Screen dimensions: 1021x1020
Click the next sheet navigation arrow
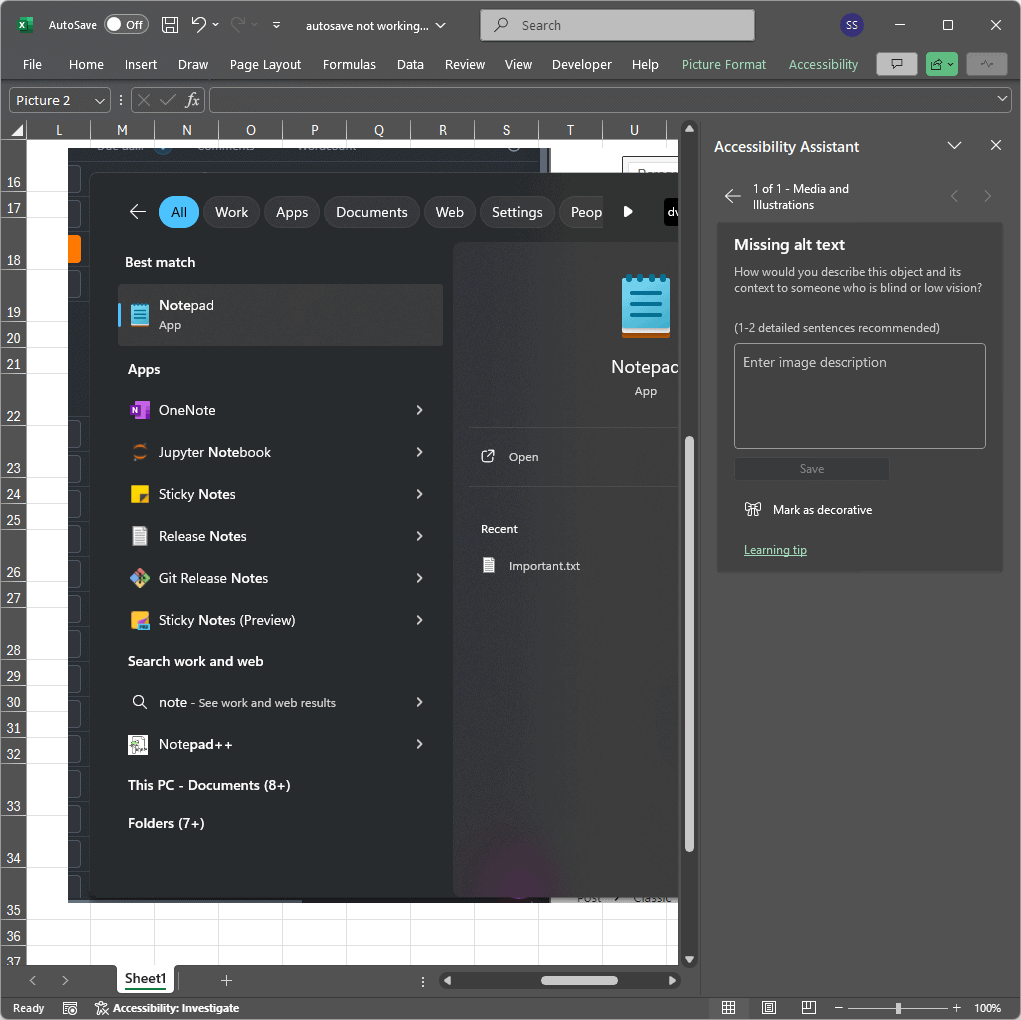pos(64,980)
